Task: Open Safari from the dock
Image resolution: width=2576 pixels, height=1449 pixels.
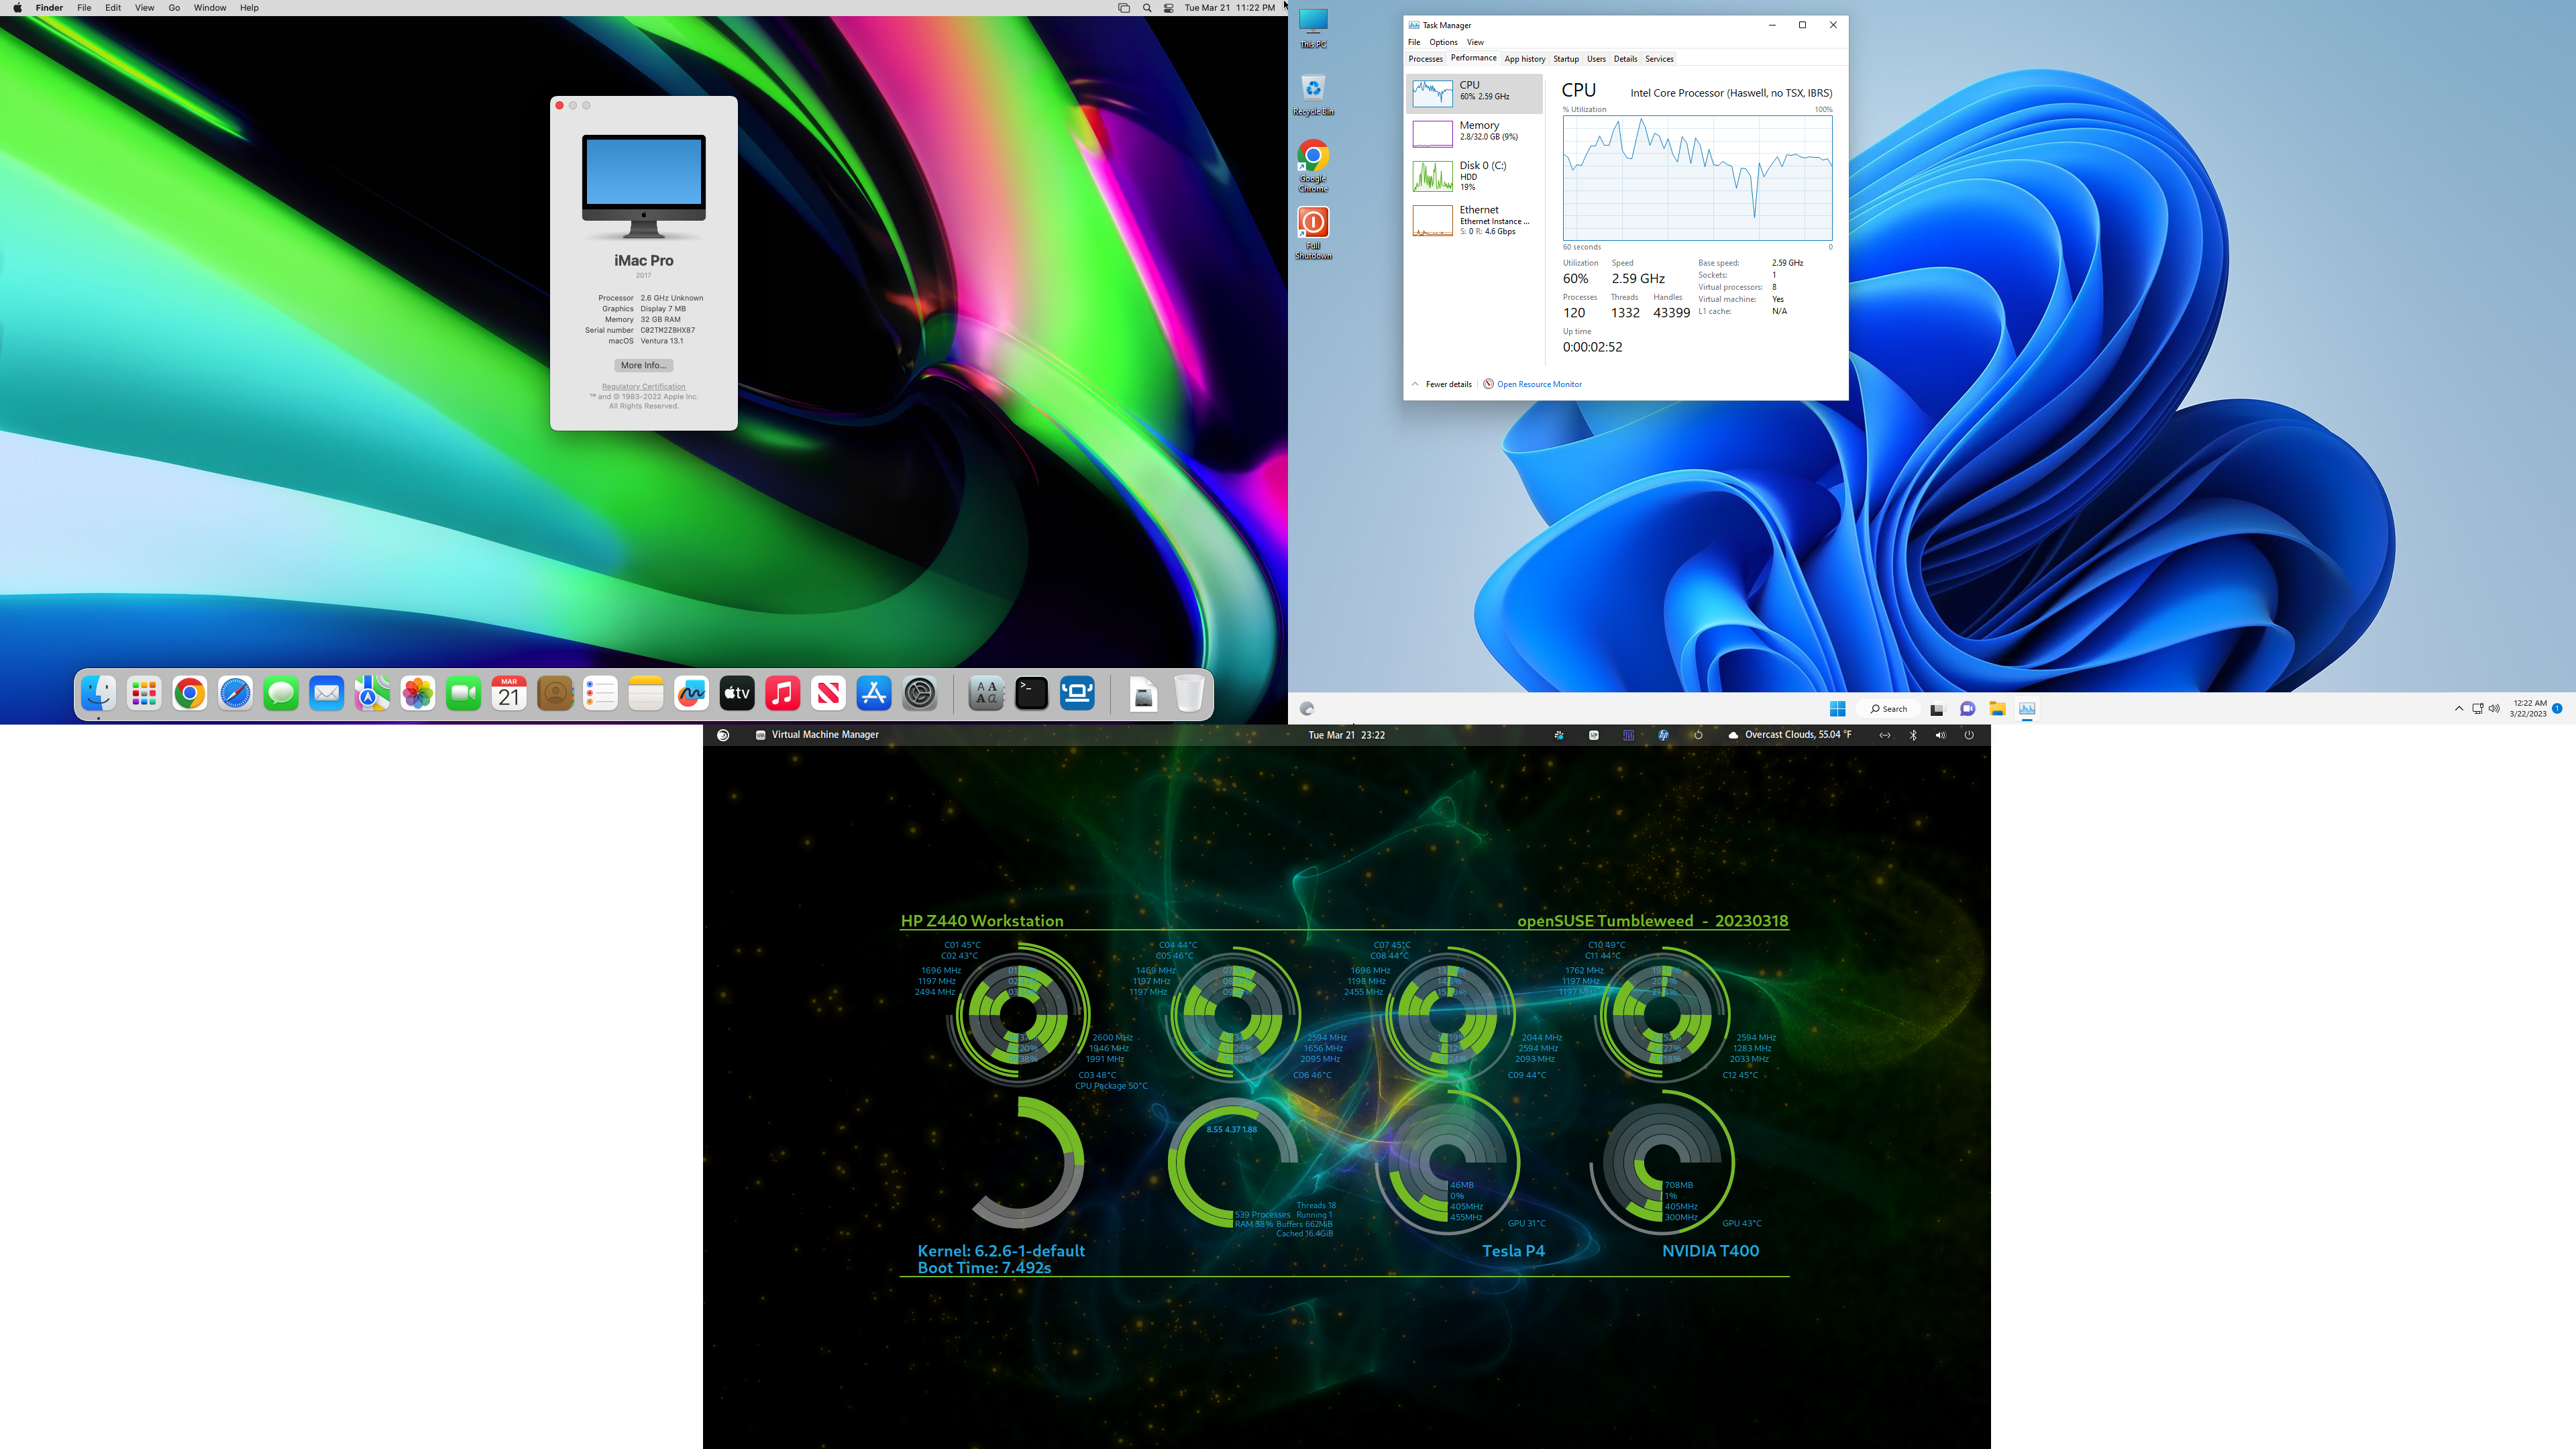Action: tap(235, 693)
